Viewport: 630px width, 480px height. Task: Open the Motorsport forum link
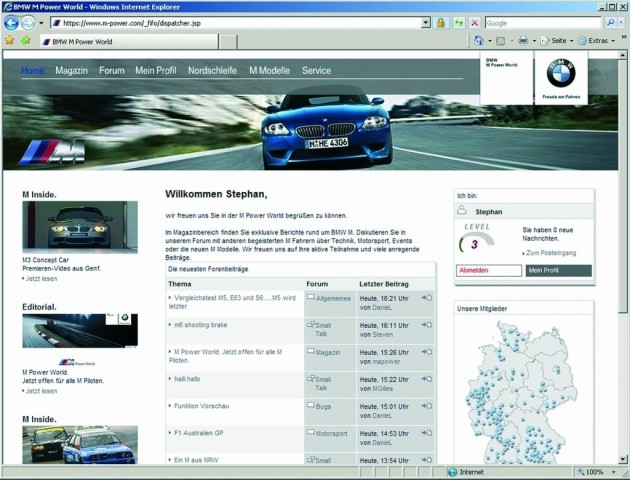click(331, 433)
